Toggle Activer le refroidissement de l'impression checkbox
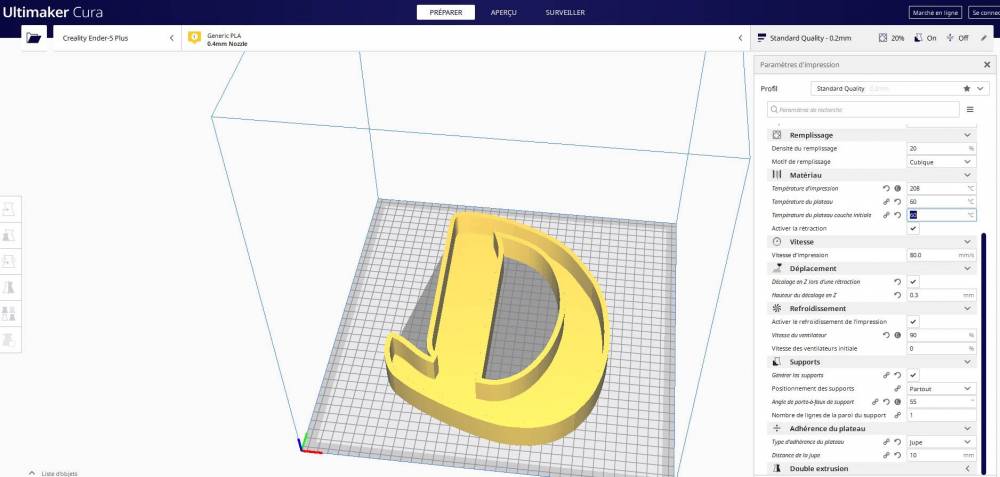 click(913, 321)
